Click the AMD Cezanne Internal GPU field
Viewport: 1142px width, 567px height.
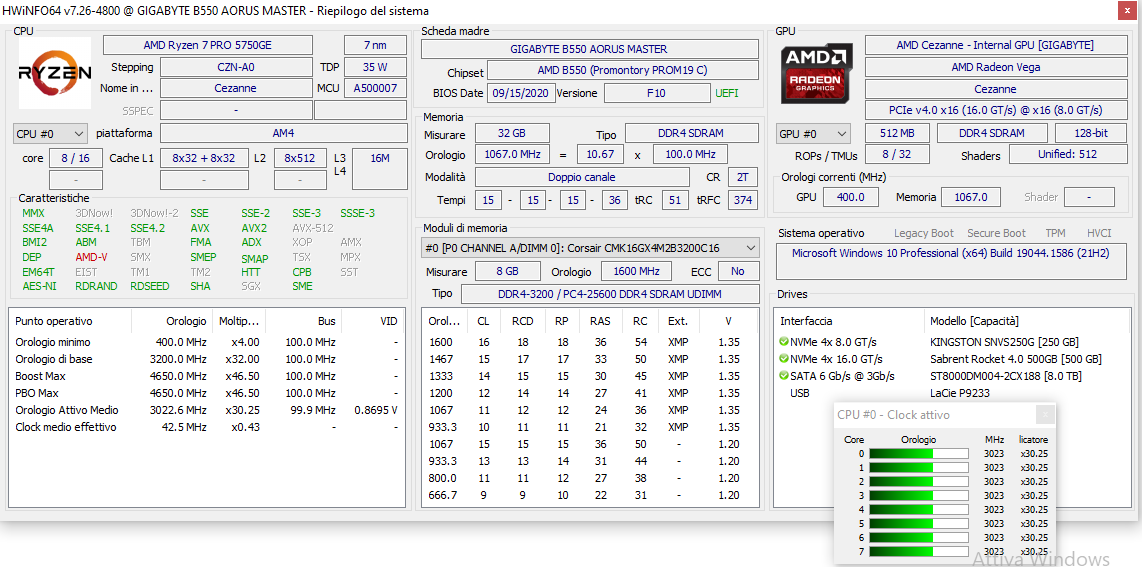(x=995, y=45)
